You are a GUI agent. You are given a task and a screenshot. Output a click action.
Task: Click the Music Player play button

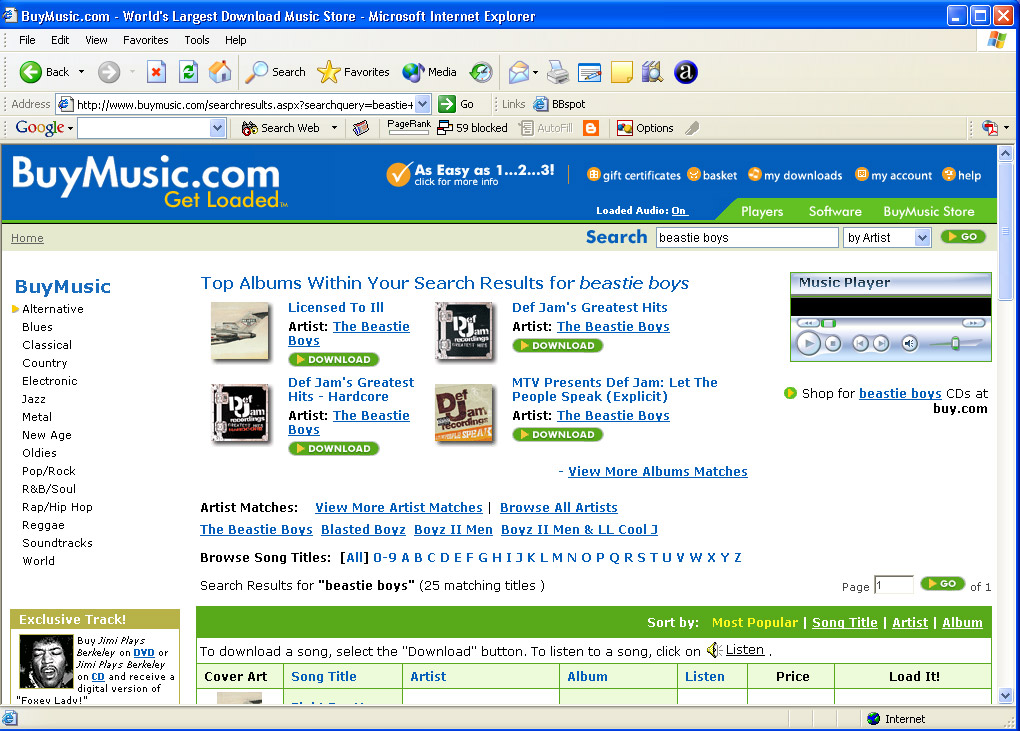click(x=809, y=343)
